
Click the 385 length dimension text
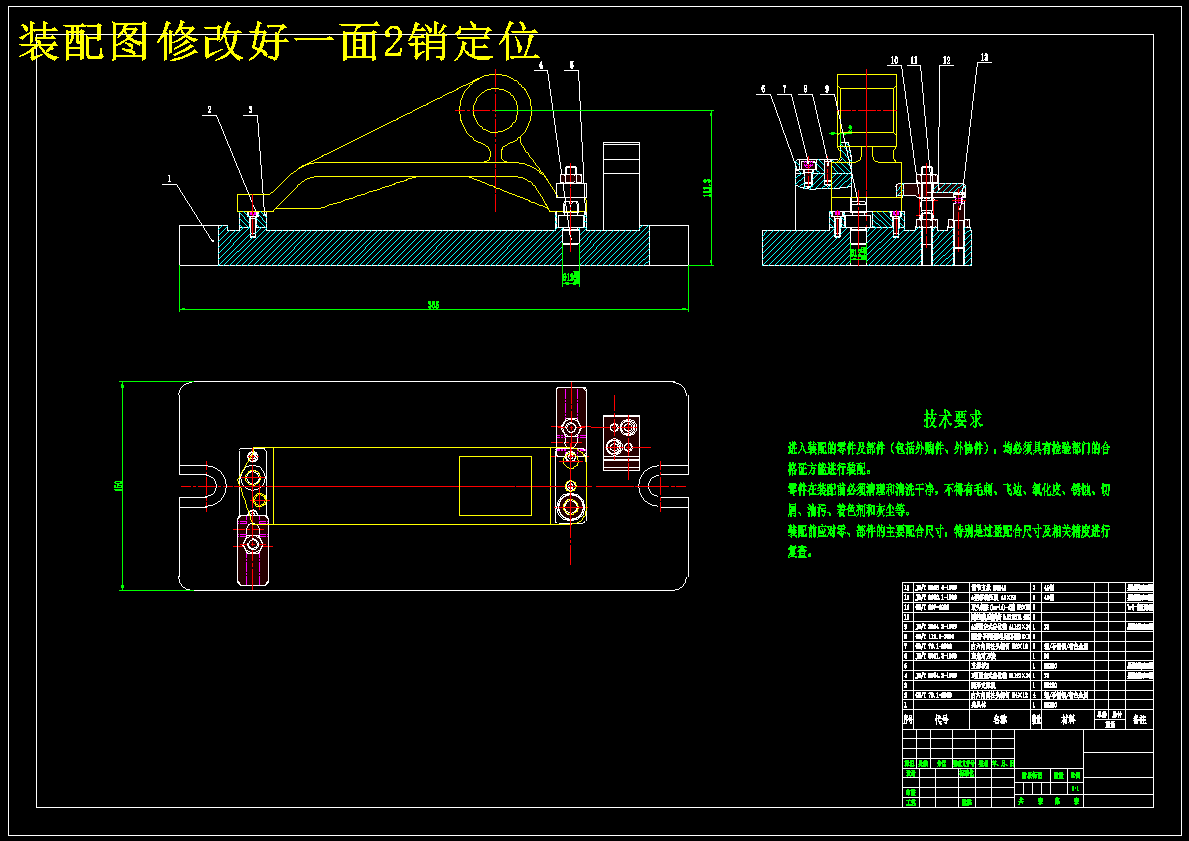coord(433,306)
